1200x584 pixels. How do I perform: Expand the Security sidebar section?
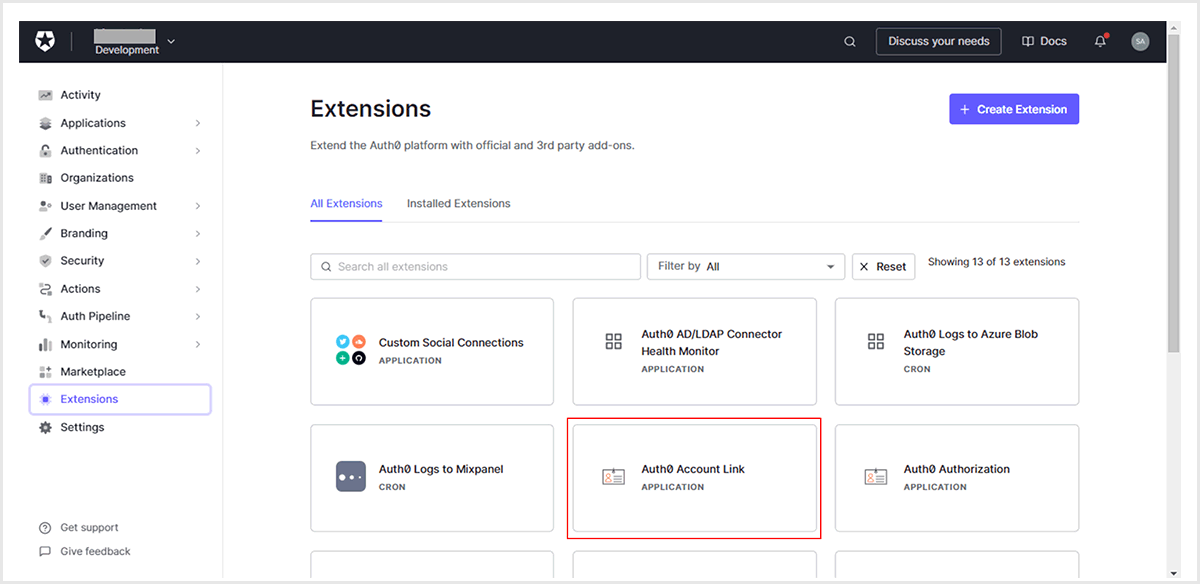click(x=198, y=261)
